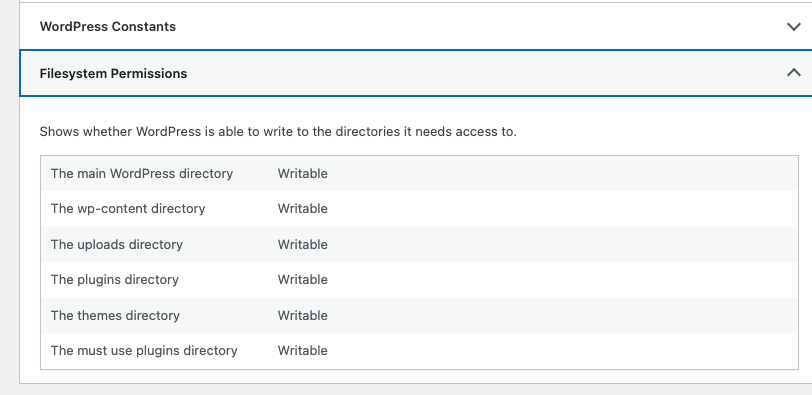Click blank space right of themes Writable value
This screenshot has width=812, height=395.
click(x=562, y=315)
